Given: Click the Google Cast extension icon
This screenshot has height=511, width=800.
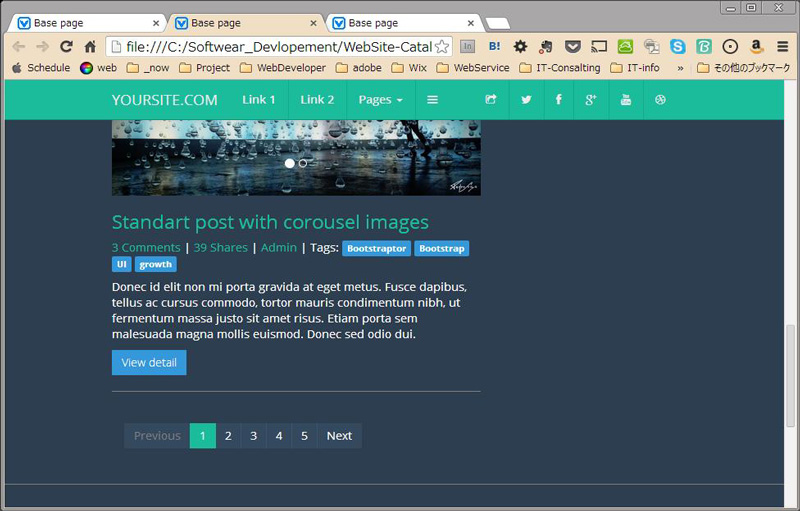Looking at the screenshot, I should (599, 47).
